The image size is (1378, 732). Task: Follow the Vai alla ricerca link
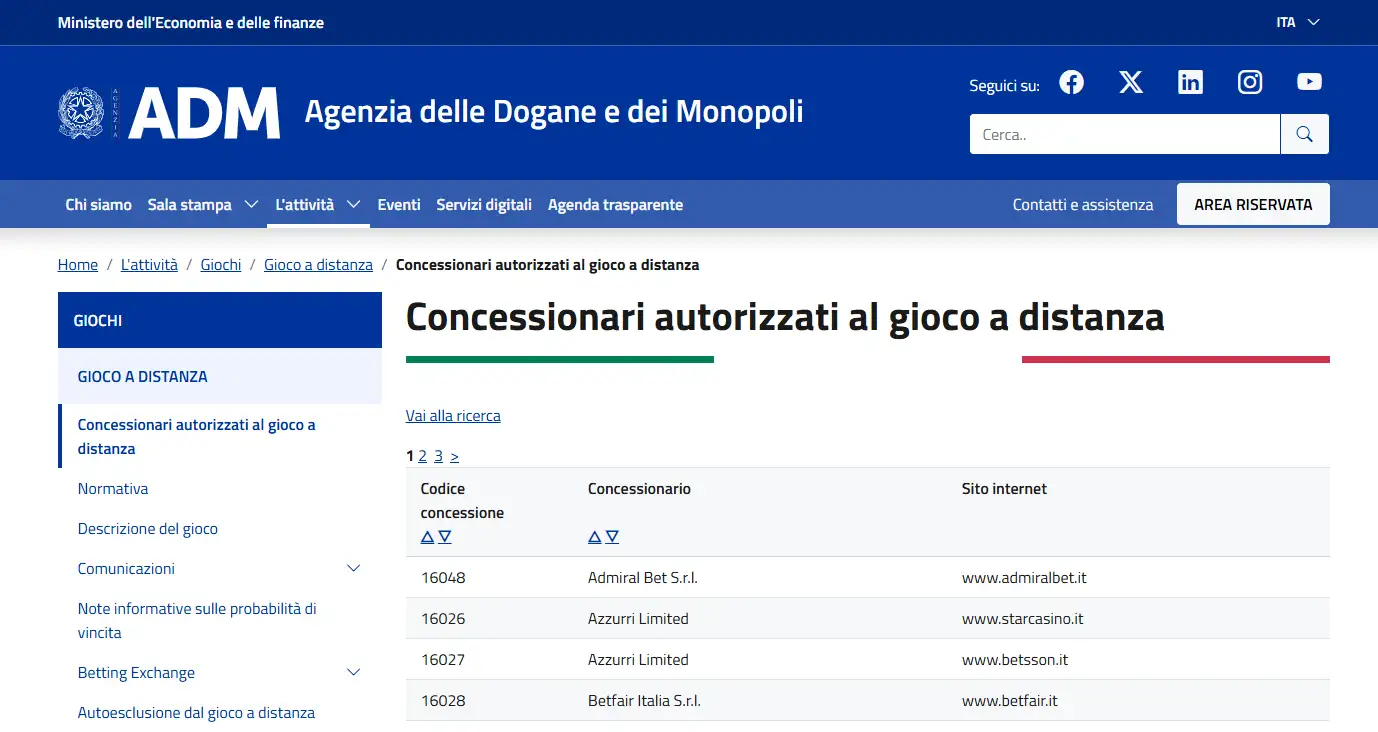tap(453, 416)
